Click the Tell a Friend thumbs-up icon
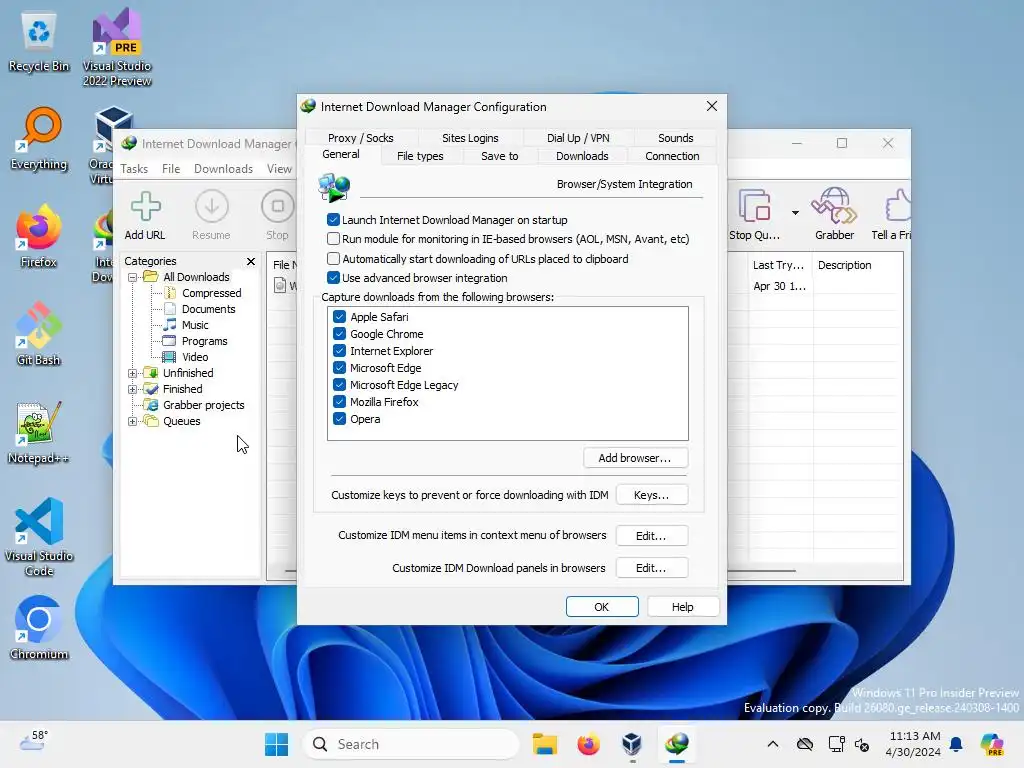 coord(898,206)
